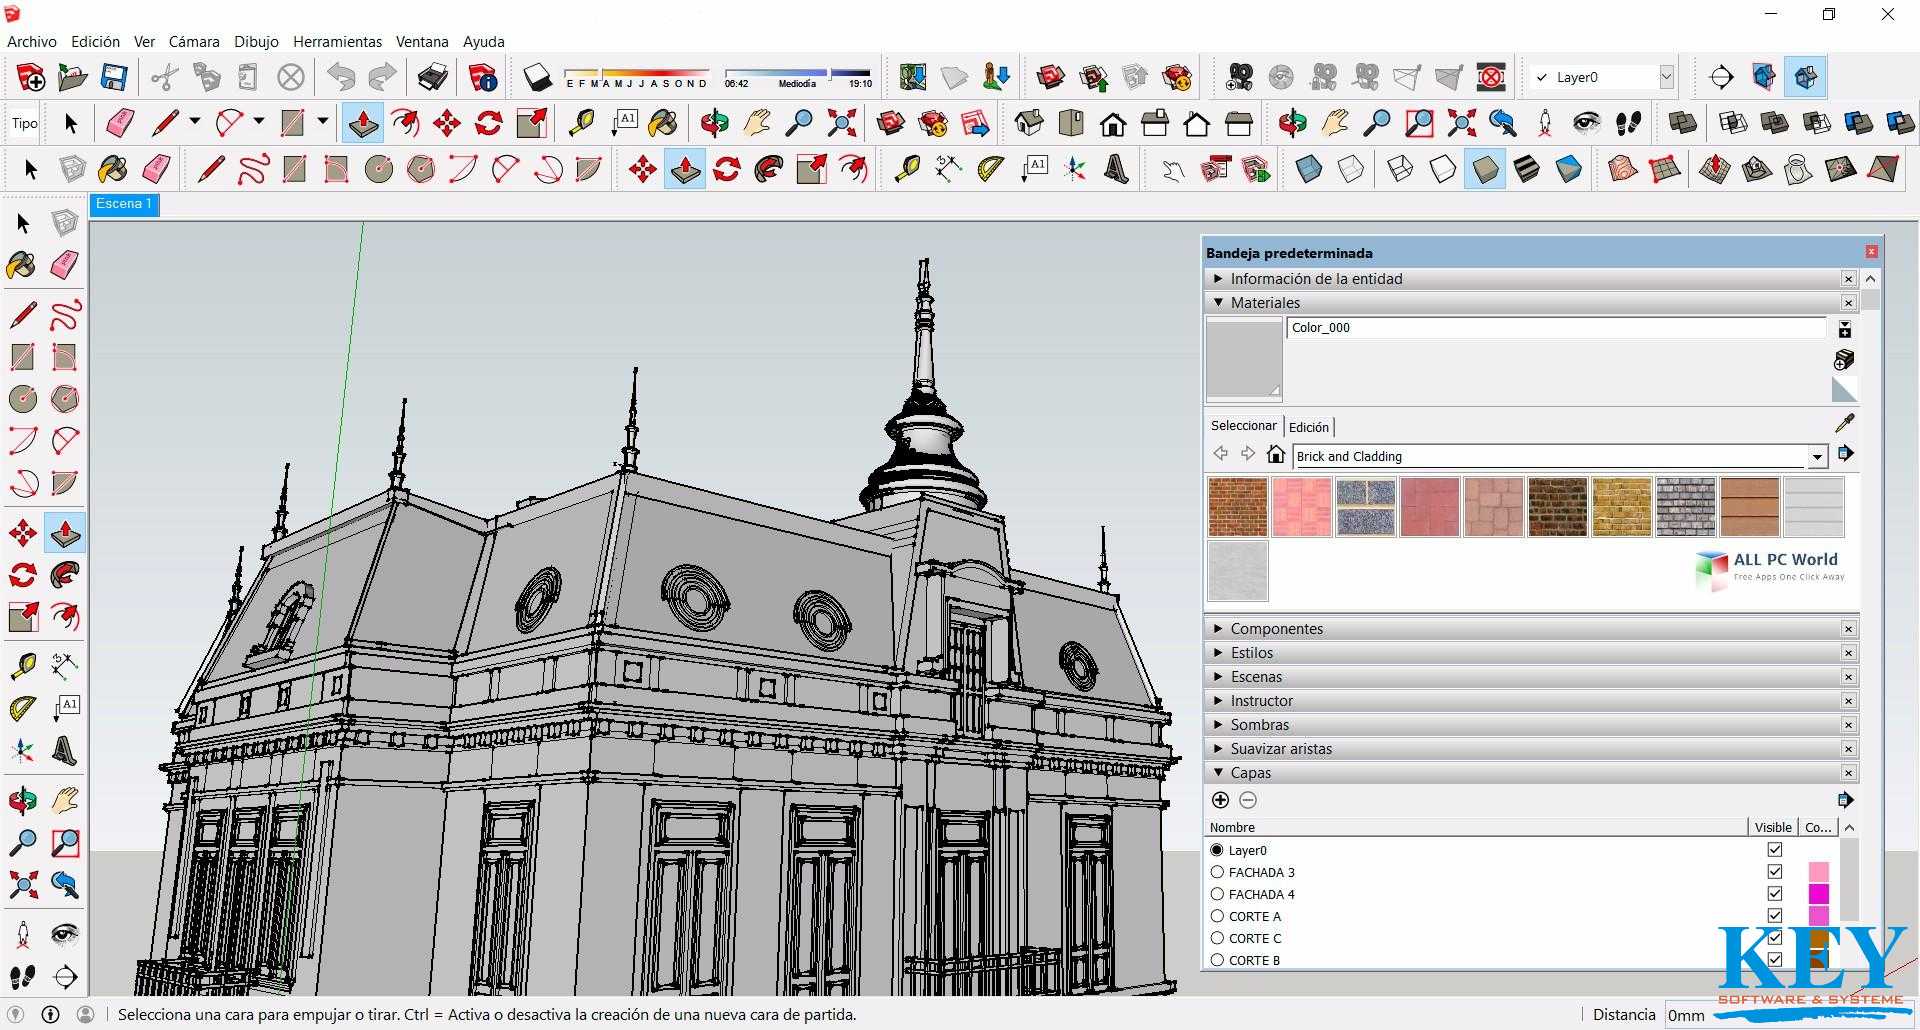Select the Zoom magnifier tool in left toolbar
The image size is (1920, 1030).
pyautogui.click(x=22, y=843)
